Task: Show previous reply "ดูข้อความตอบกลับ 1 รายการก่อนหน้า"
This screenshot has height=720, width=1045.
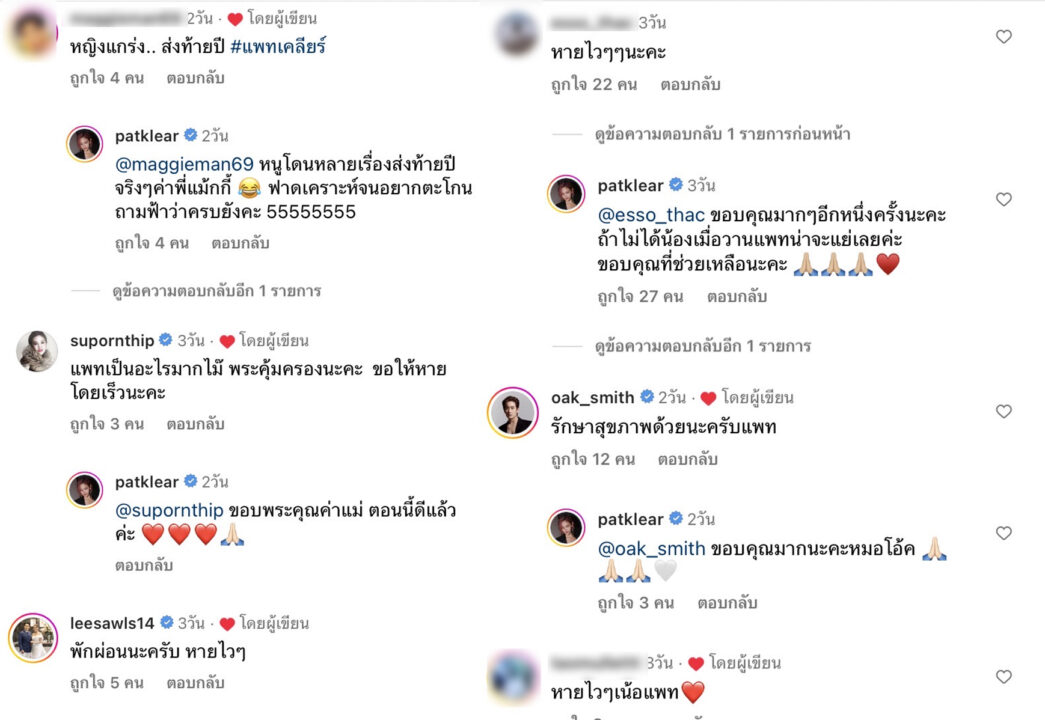Action: 722,134
